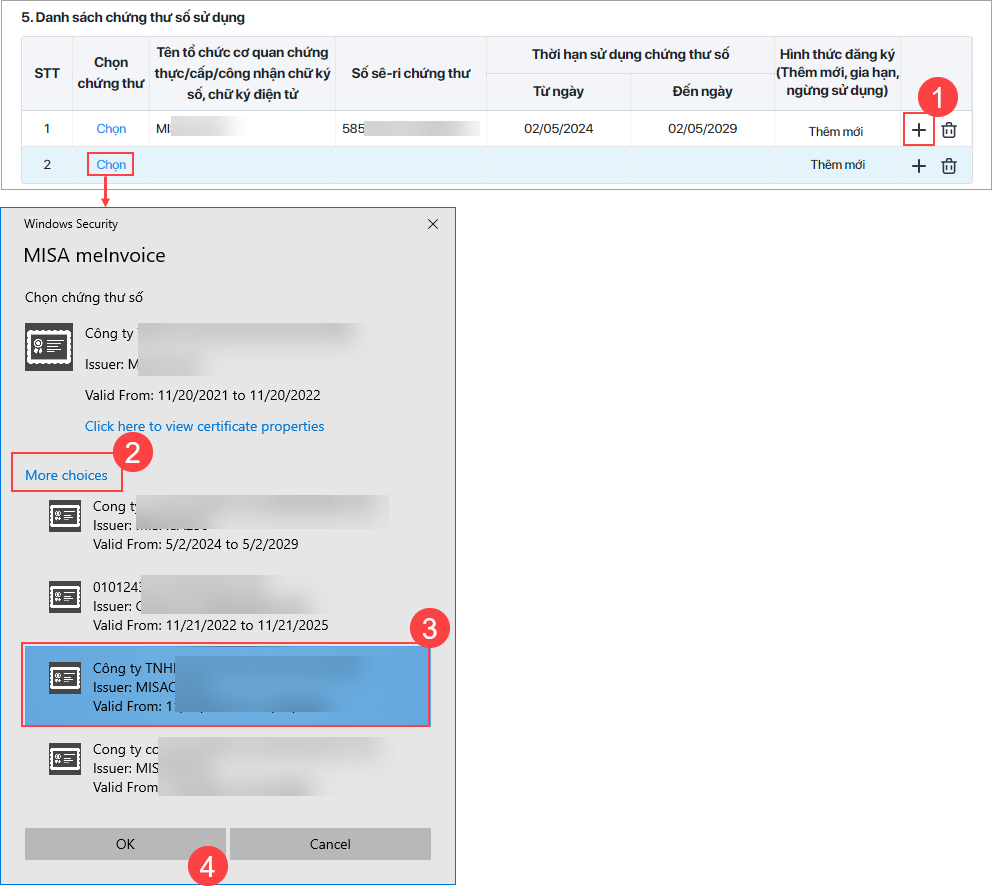Viewport: 992px width, 887px height.
Task: Click the Chọn link in row 1
Action: point(111,128)
